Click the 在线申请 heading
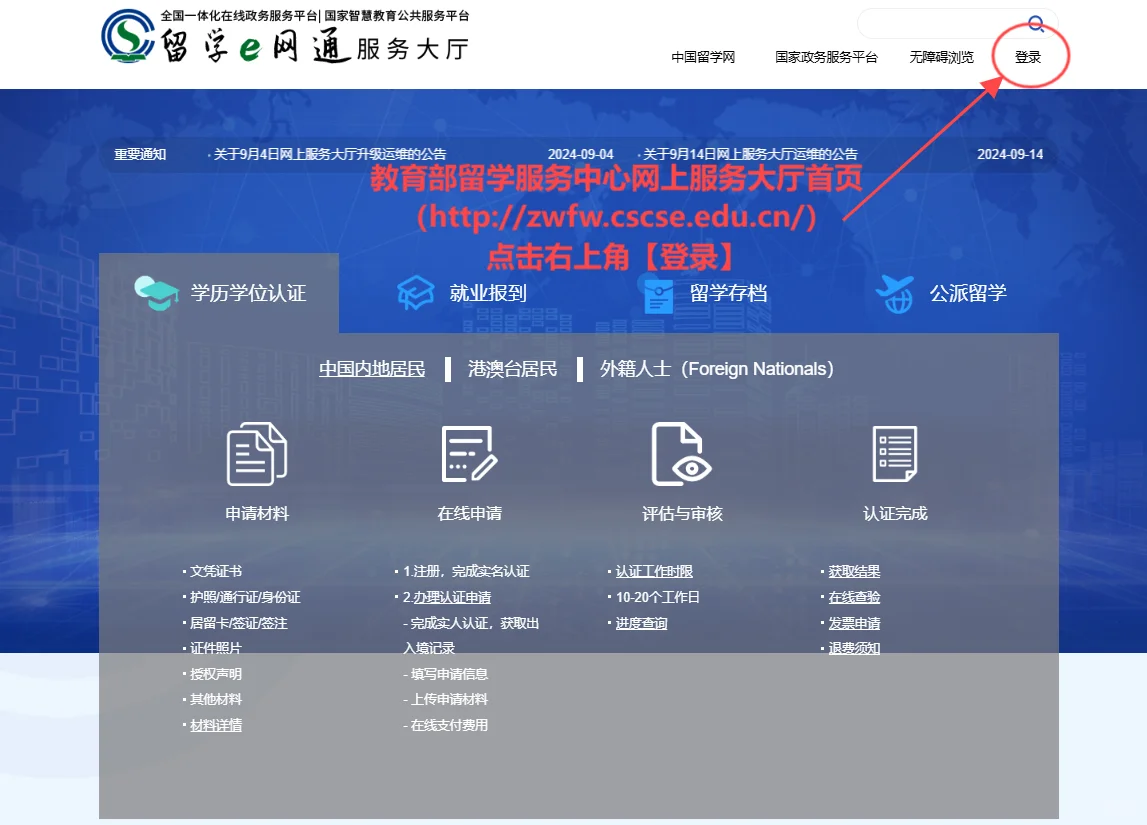 [x=470, y=513]
